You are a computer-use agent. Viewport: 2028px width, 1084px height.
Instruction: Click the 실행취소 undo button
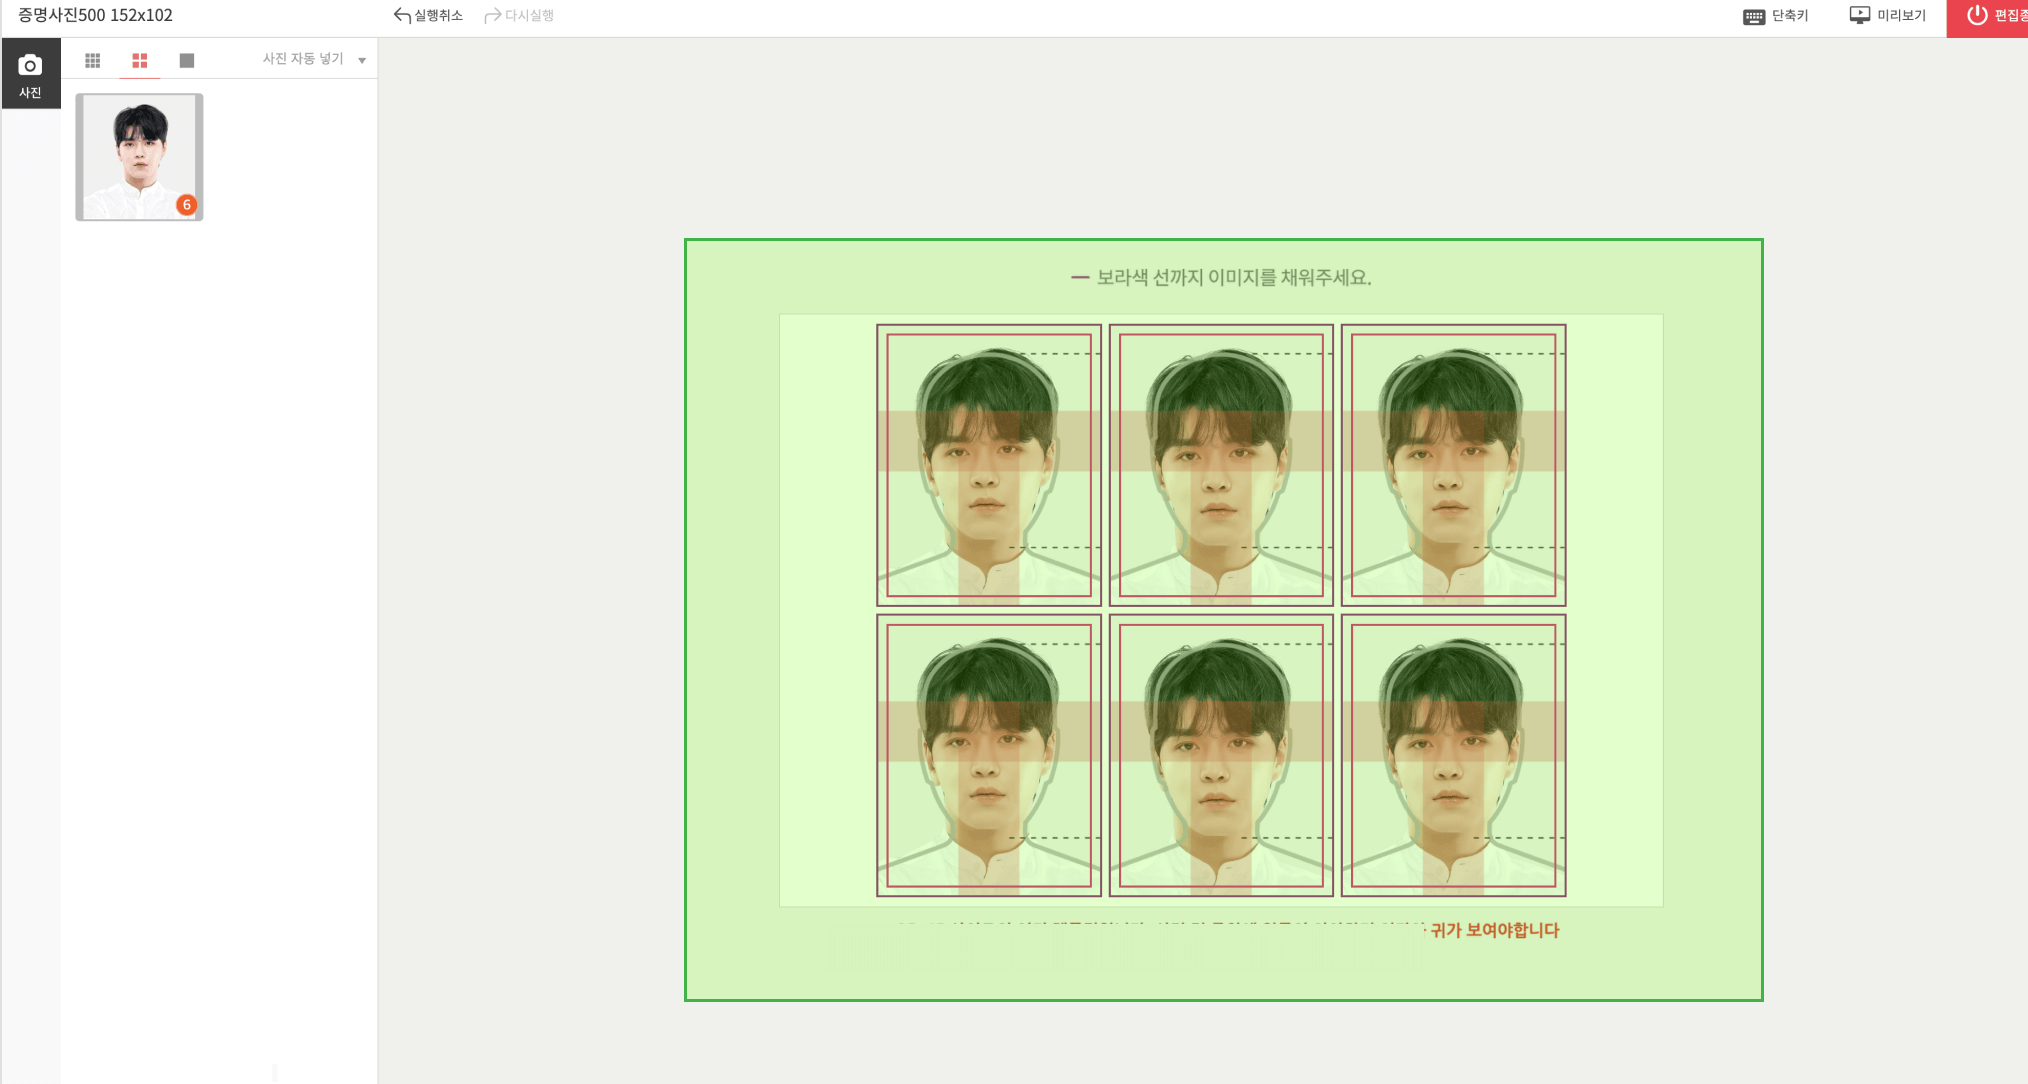click(x=428, y=16)
